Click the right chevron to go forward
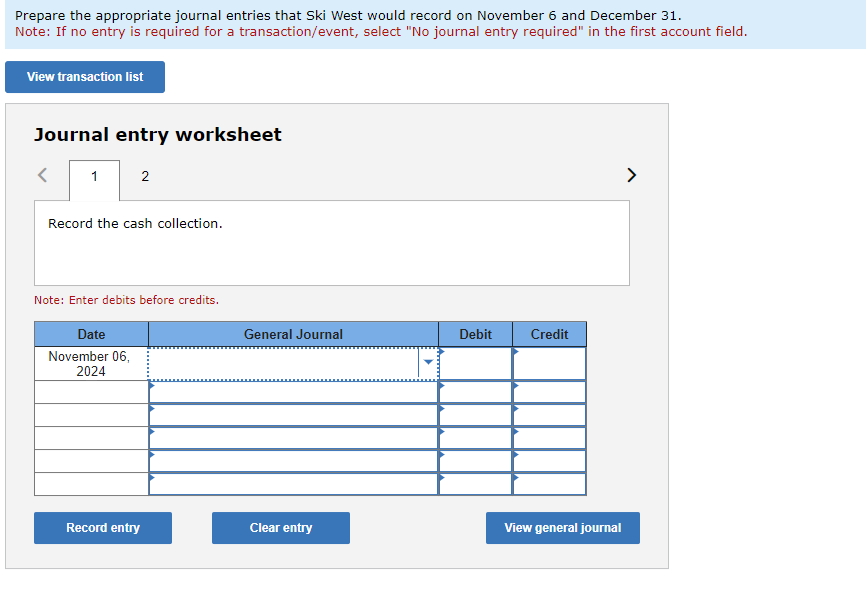Screen dimensions: 866x592 click(631, 175)
